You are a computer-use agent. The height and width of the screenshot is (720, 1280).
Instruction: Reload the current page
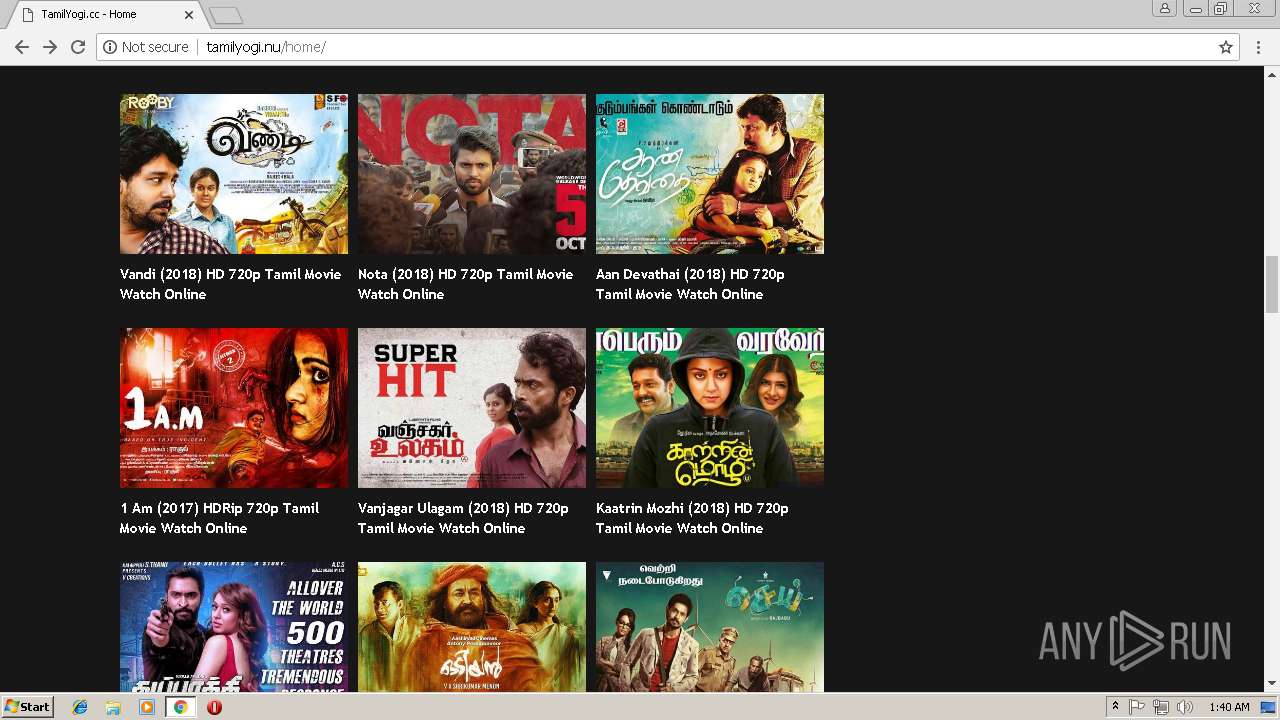(x=78, y=47)
